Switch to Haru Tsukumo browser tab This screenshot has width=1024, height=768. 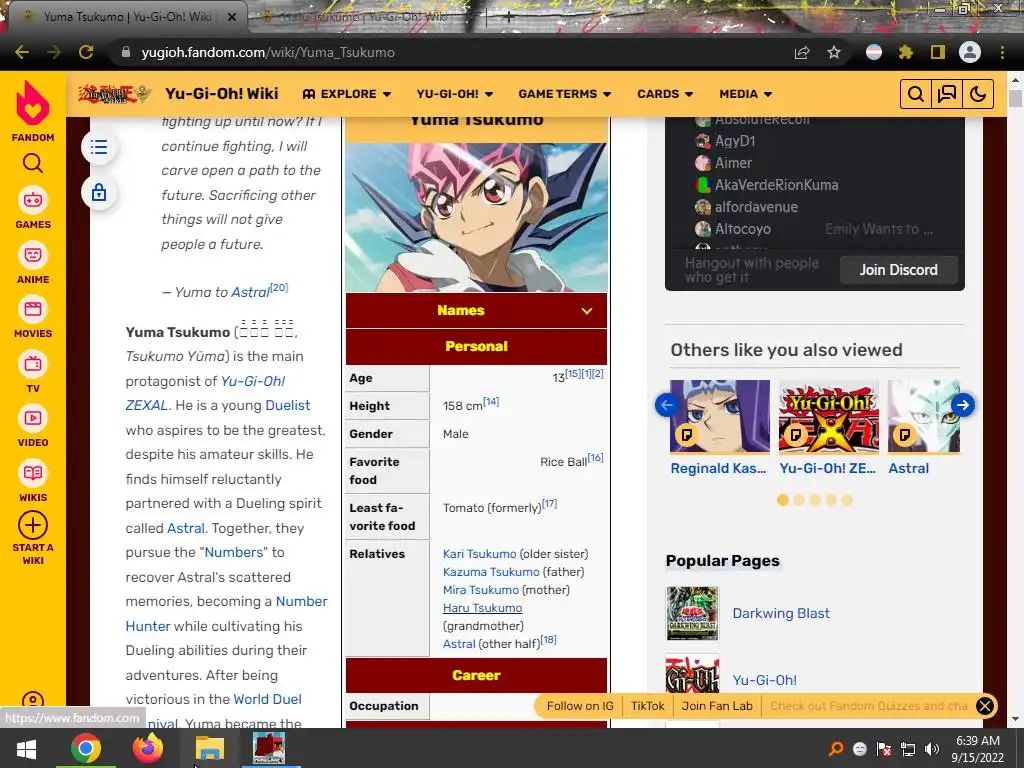(364, 17)
